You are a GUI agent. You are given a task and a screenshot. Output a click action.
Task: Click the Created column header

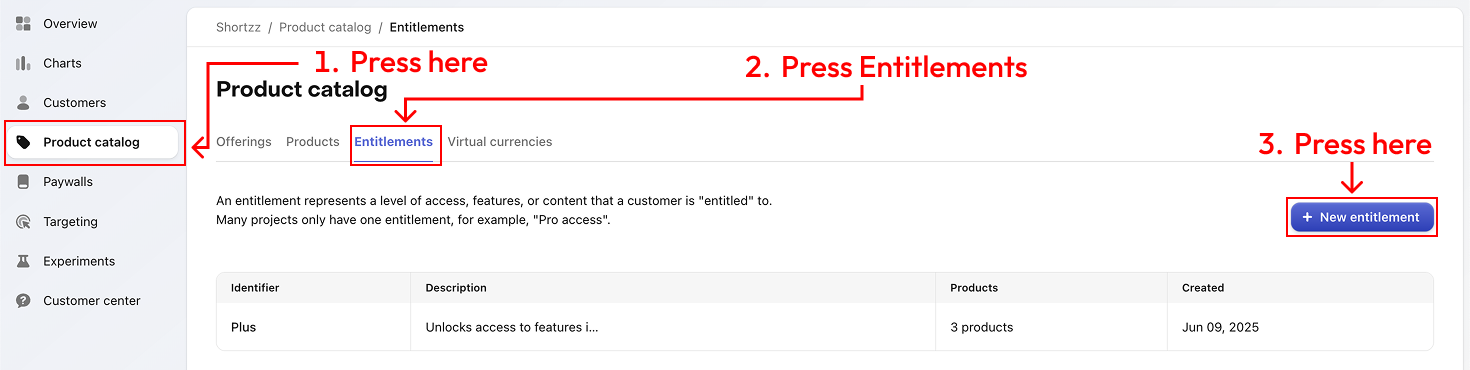click(1203, 288)
